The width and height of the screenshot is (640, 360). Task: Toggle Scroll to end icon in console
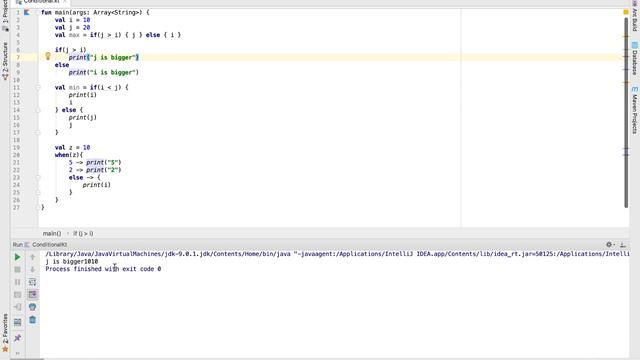[32, 294]
